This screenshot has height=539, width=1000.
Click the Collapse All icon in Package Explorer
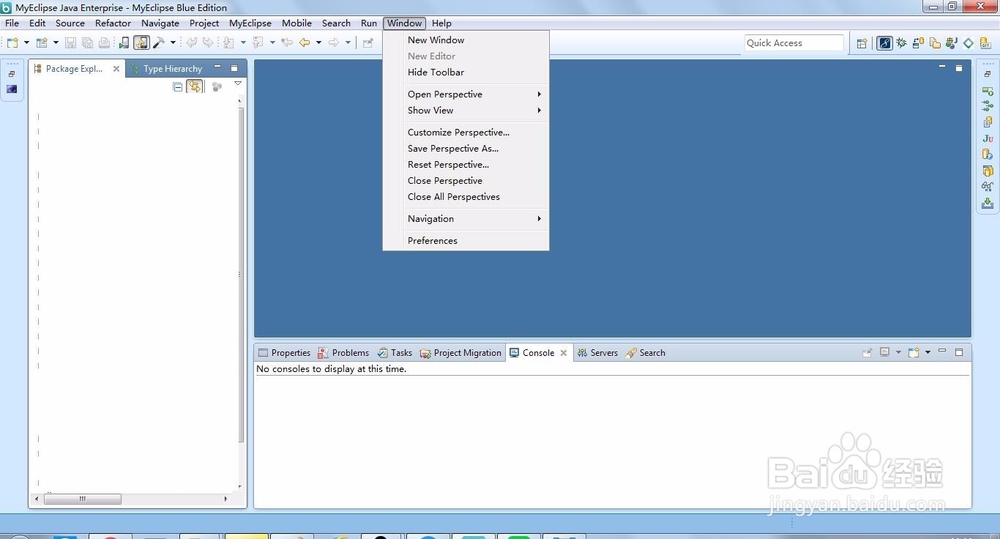(177, 87)
